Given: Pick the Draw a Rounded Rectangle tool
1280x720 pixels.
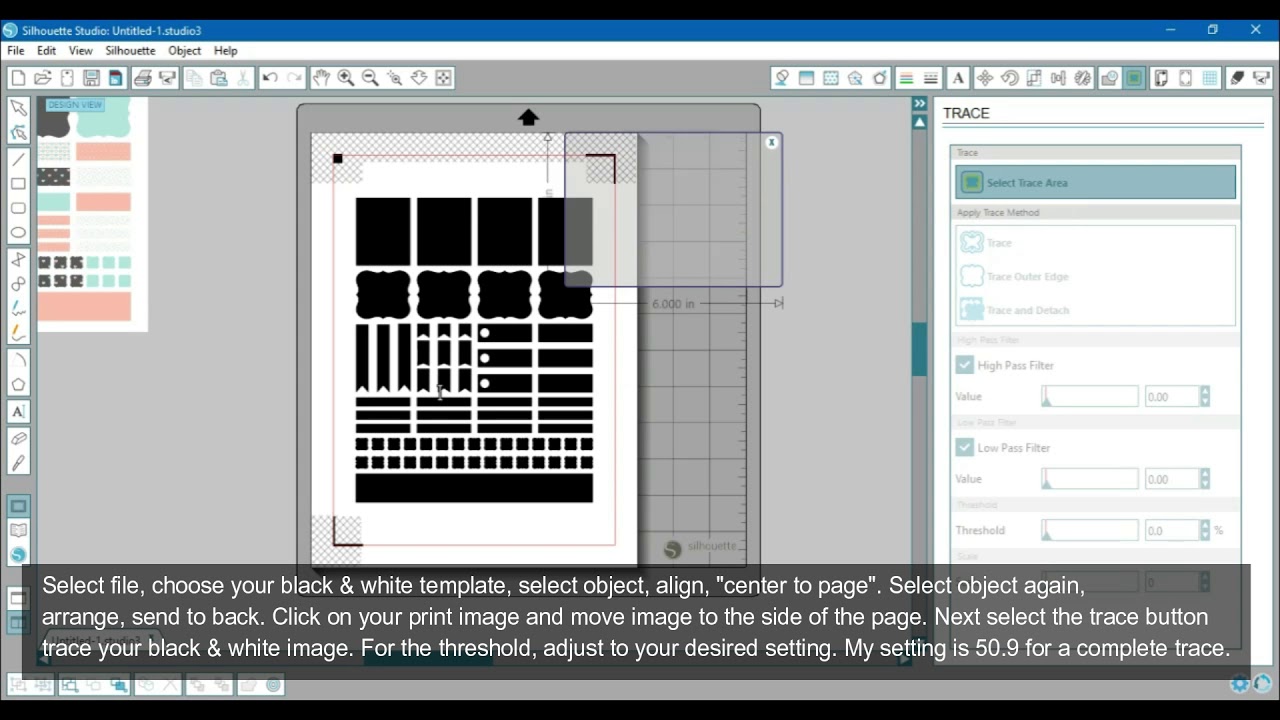Looking at the screenshot, I should click(x=18, y=208).
